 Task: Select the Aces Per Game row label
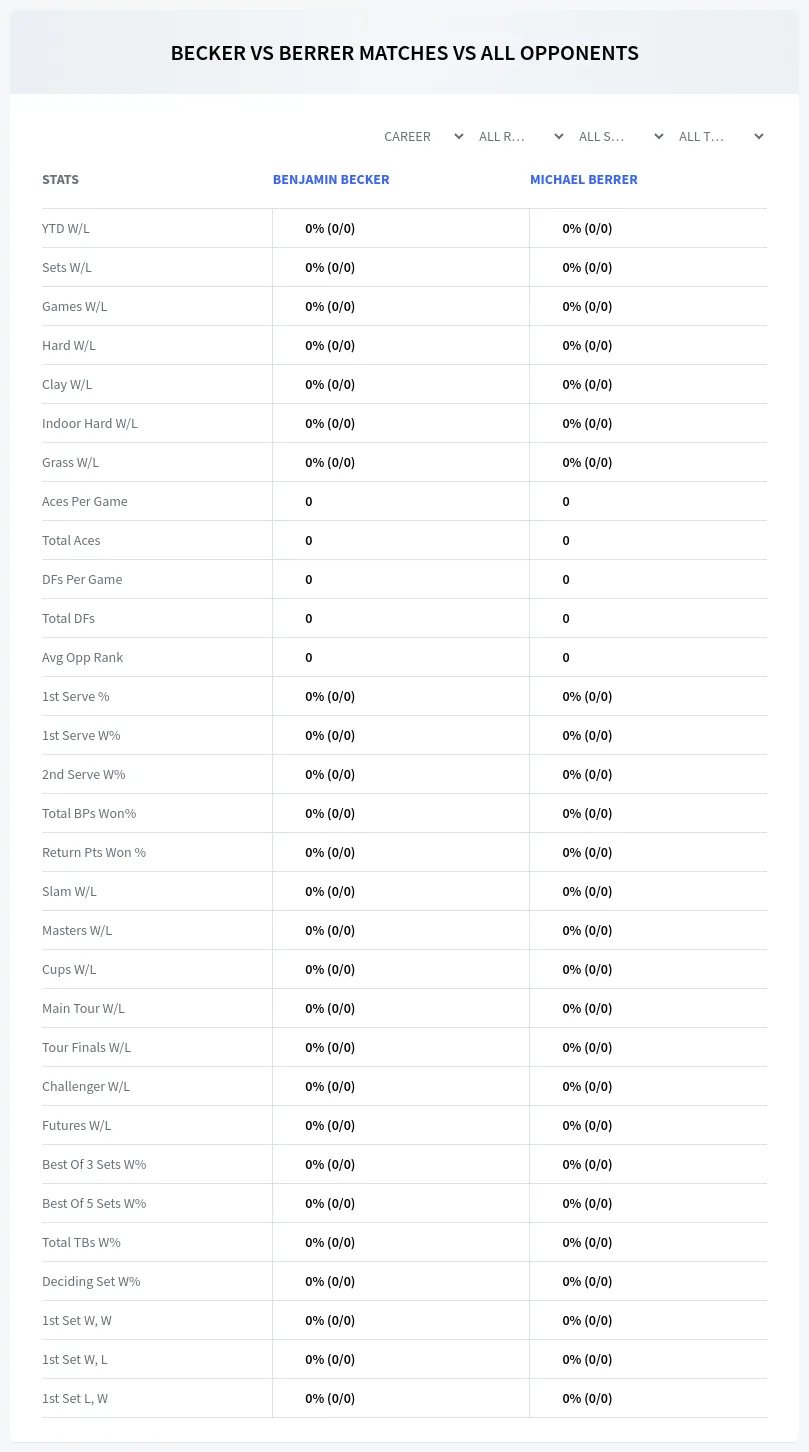pyautogui.click(x=85, y=501)
